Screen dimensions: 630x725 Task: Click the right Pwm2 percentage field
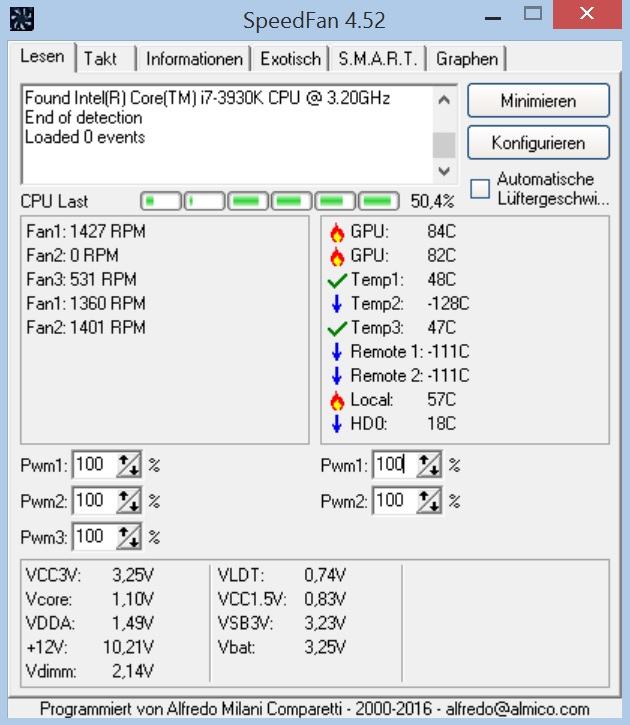[395, 501]
